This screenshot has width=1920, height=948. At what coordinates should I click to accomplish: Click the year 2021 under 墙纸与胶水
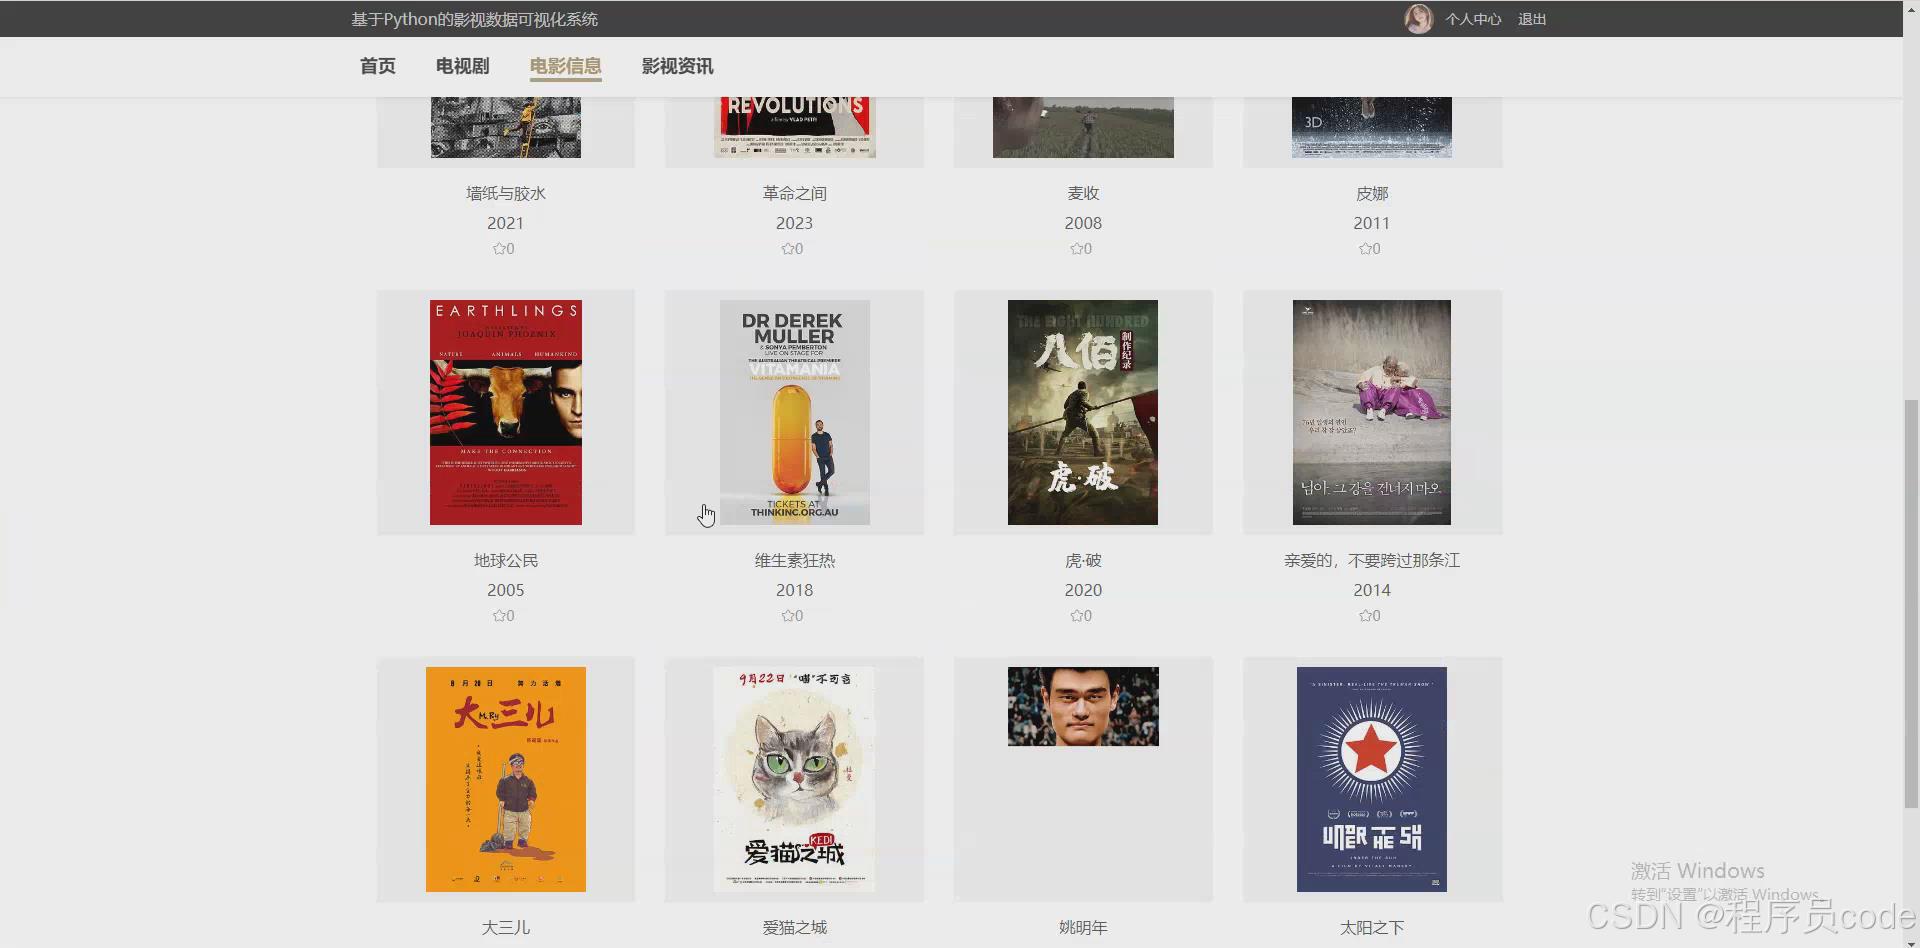coord(506,223)
